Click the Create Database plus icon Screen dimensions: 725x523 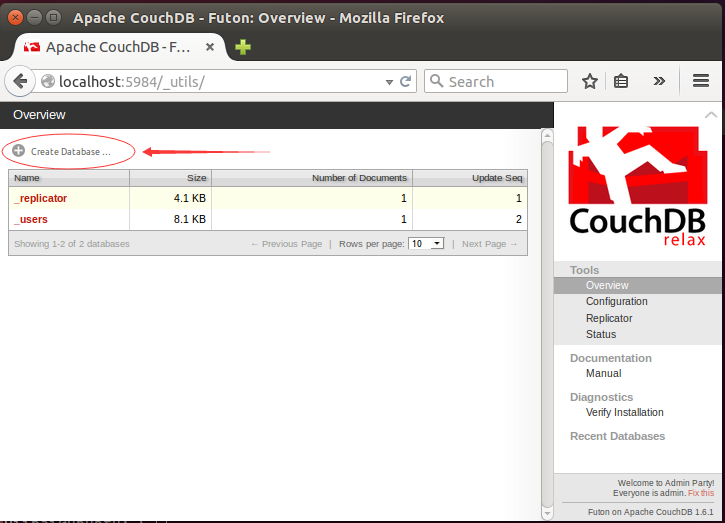pyautogui.click(x=19, y=151)
